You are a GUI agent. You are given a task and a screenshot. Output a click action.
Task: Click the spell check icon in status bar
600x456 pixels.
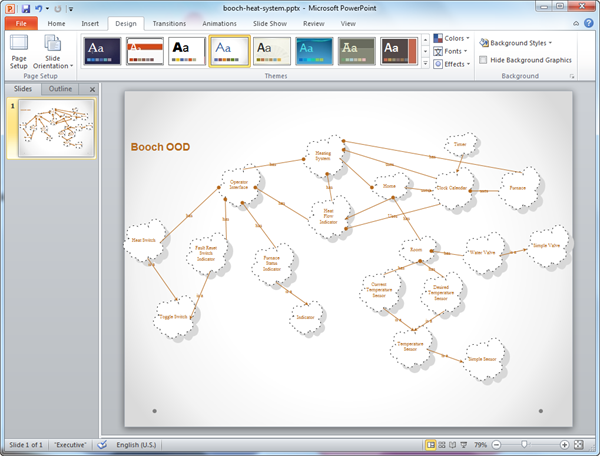point(102,445)
